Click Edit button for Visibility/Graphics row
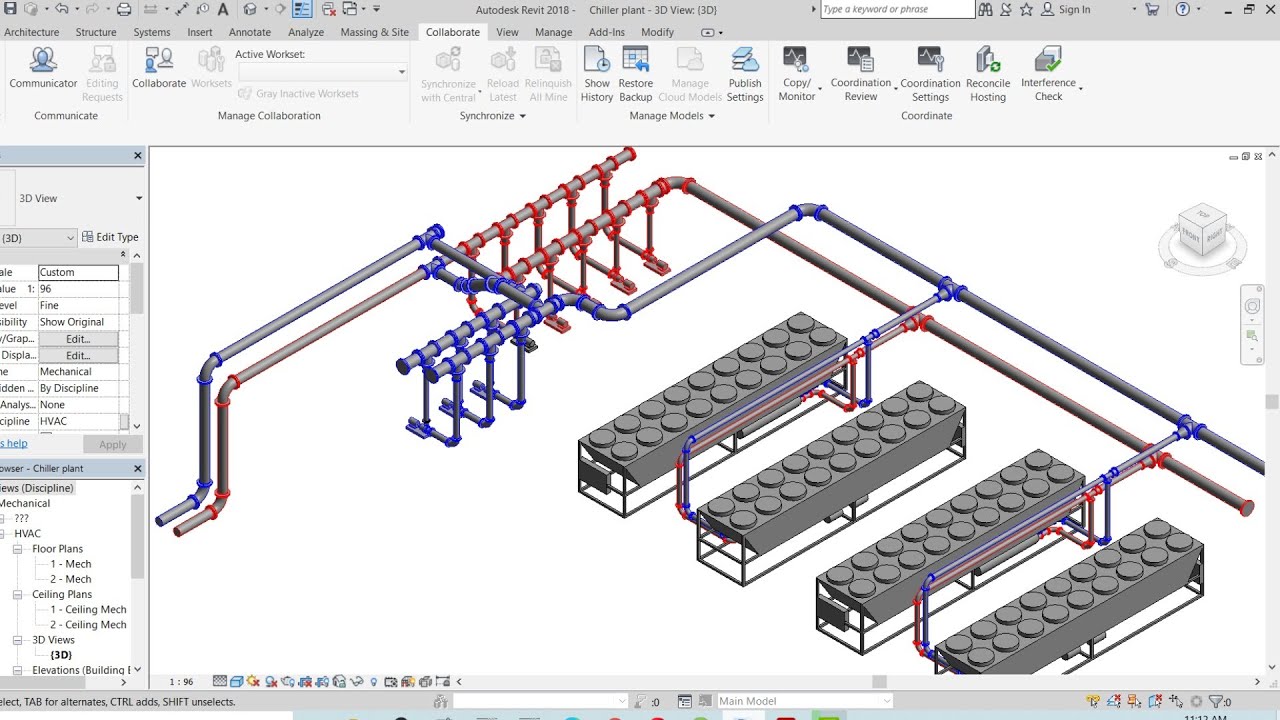This screenshot has width=1280, height=720. pyautogui.click(x=78, y=339)
